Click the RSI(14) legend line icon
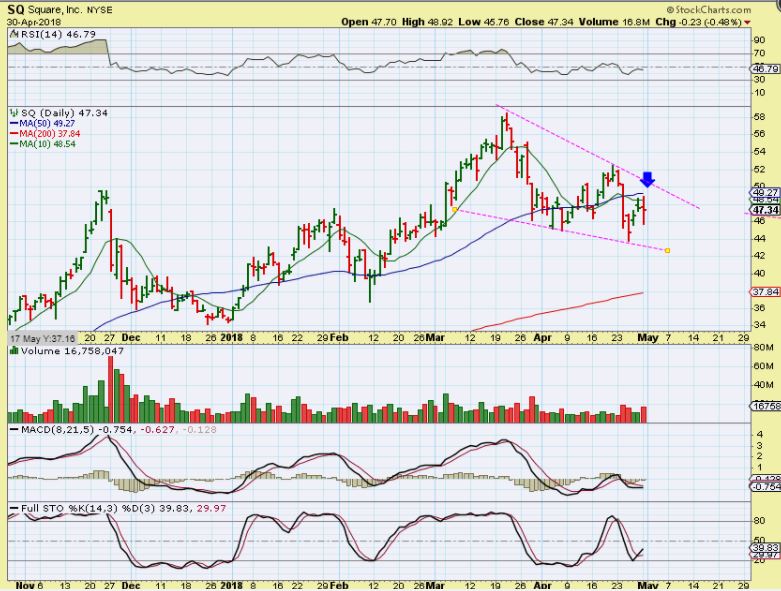Screen dimensions: 781x591 [13, 34]
